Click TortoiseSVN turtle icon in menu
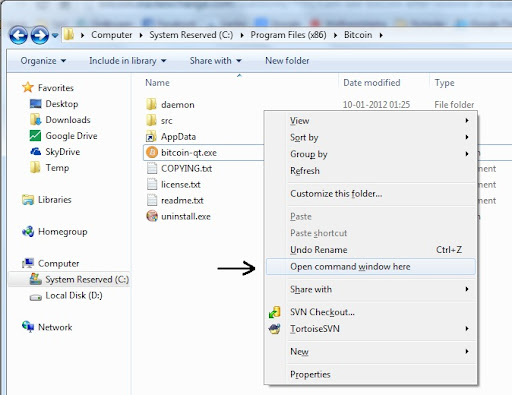Screen dimensions: 512x395 click(275, 329)
